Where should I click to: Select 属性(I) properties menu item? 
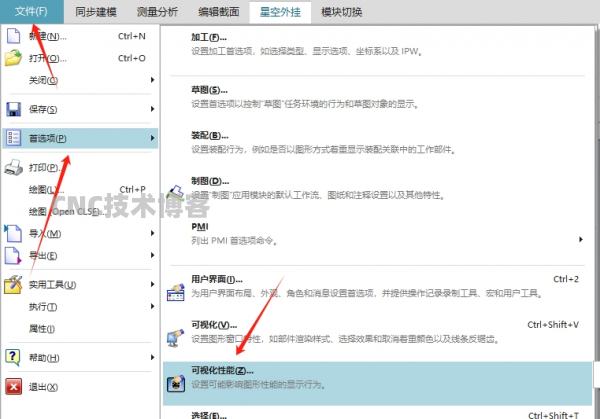coord(42,328)
